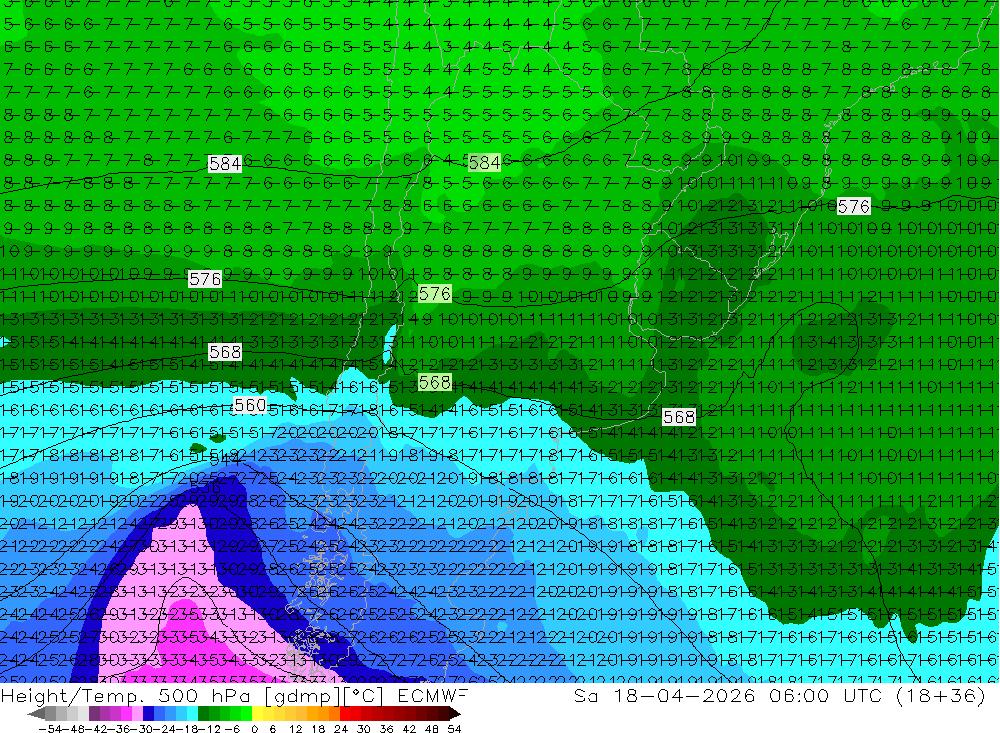The image size is (1000, 733).
Task: Click the green-highlighted 576 contour label
Action: [x=435, y=293]
